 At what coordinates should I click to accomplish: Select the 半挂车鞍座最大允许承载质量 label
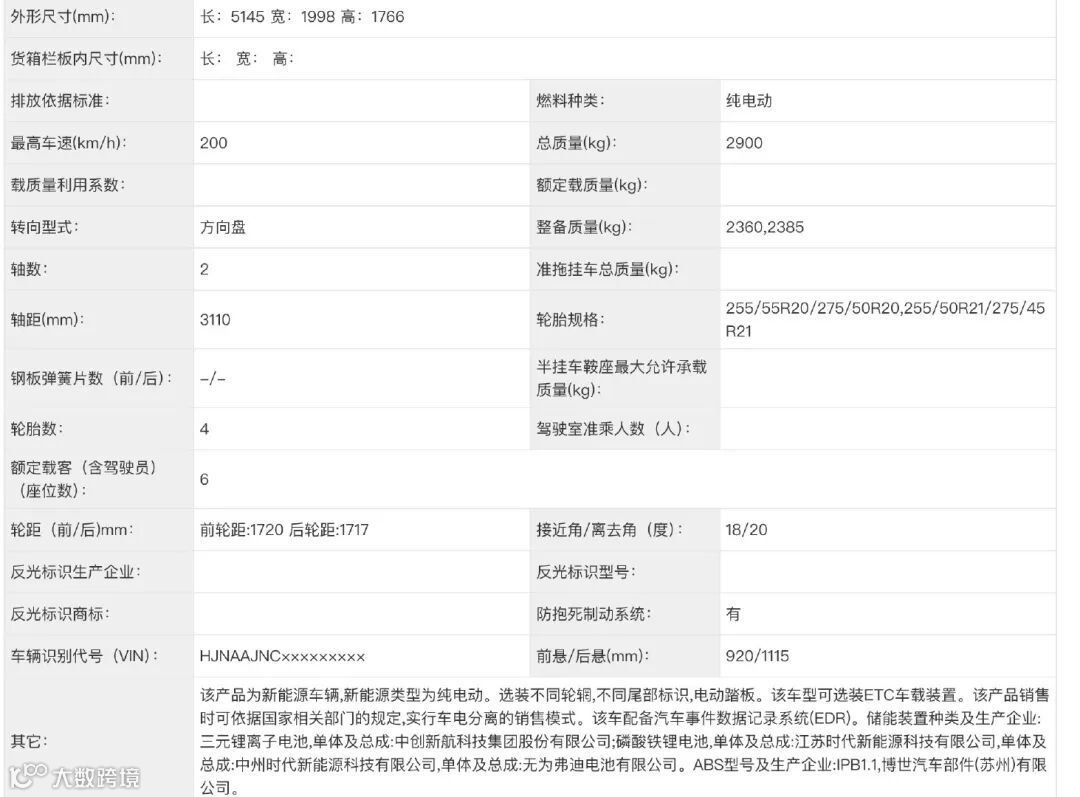point(621,378)
